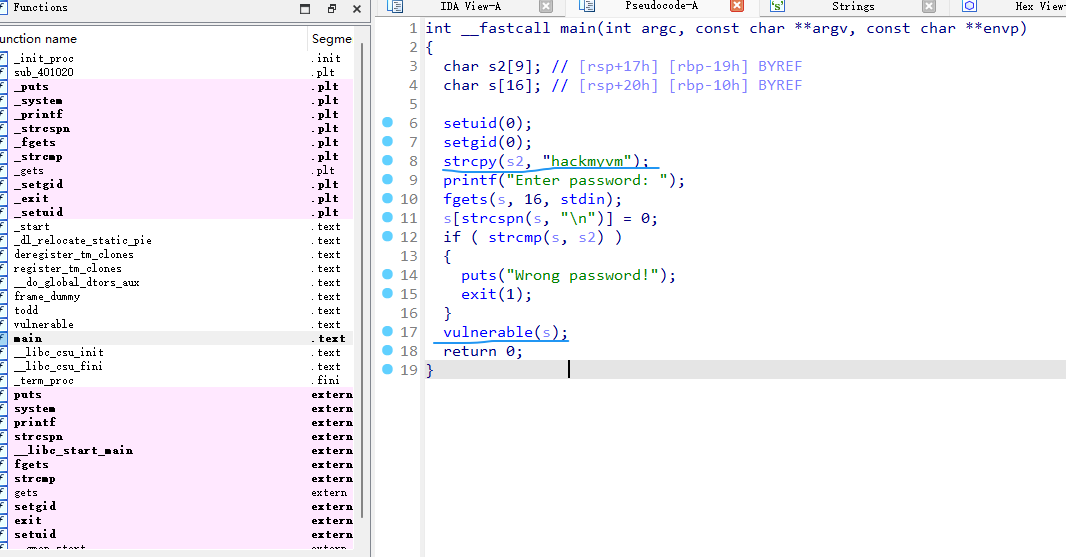Select the _printf .plt function
Viewport: 1066px width, 557px height.
tap(177, 114)
